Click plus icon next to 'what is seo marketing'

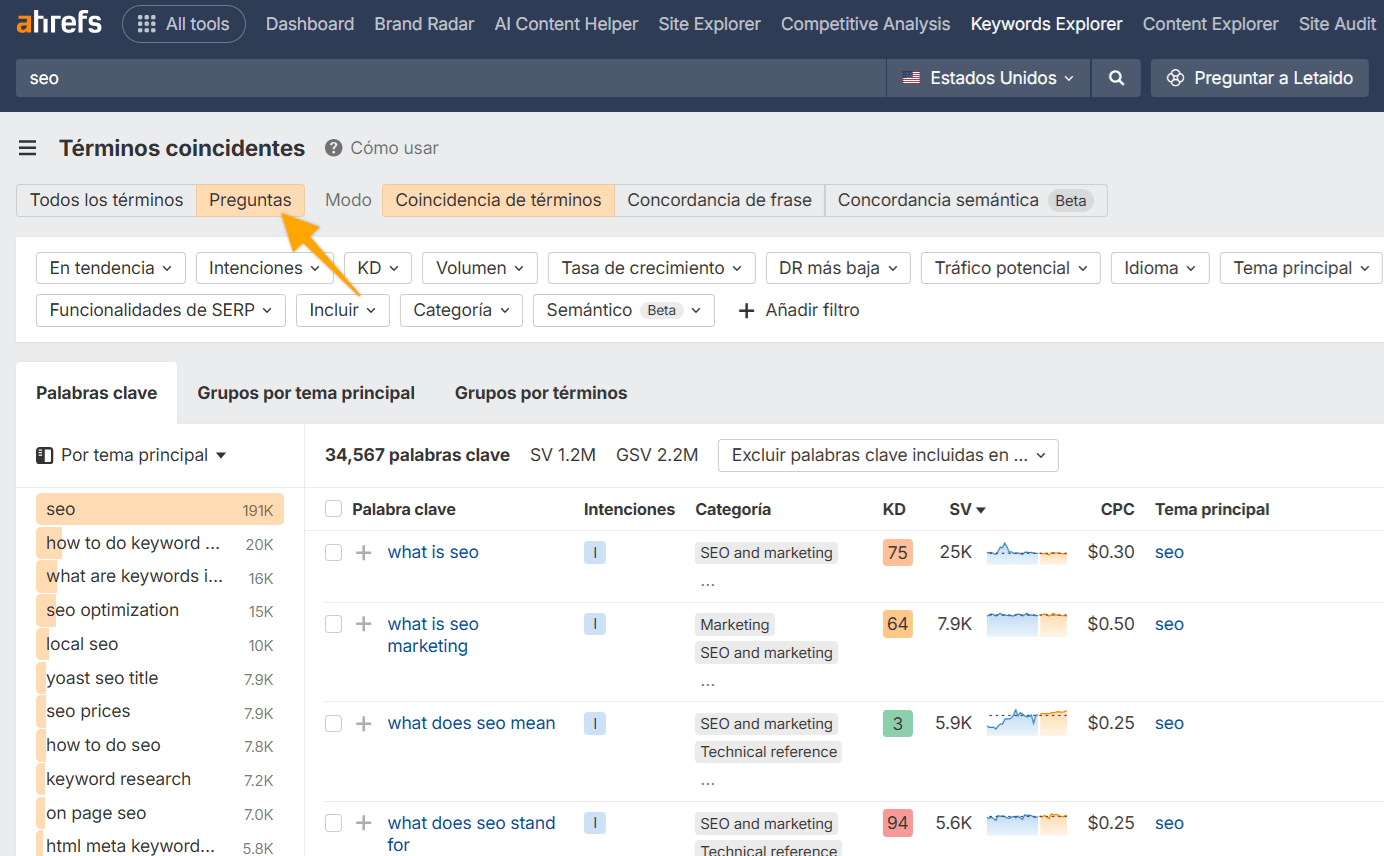coord(364,624)
